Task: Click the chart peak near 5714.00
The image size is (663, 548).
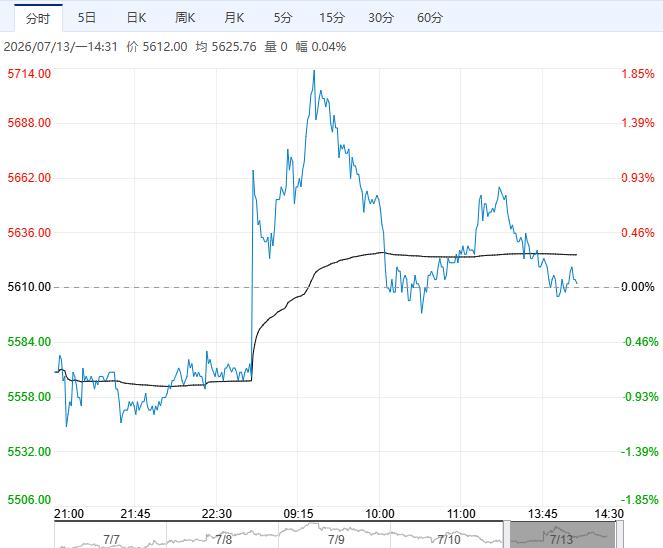Action: 314,71
